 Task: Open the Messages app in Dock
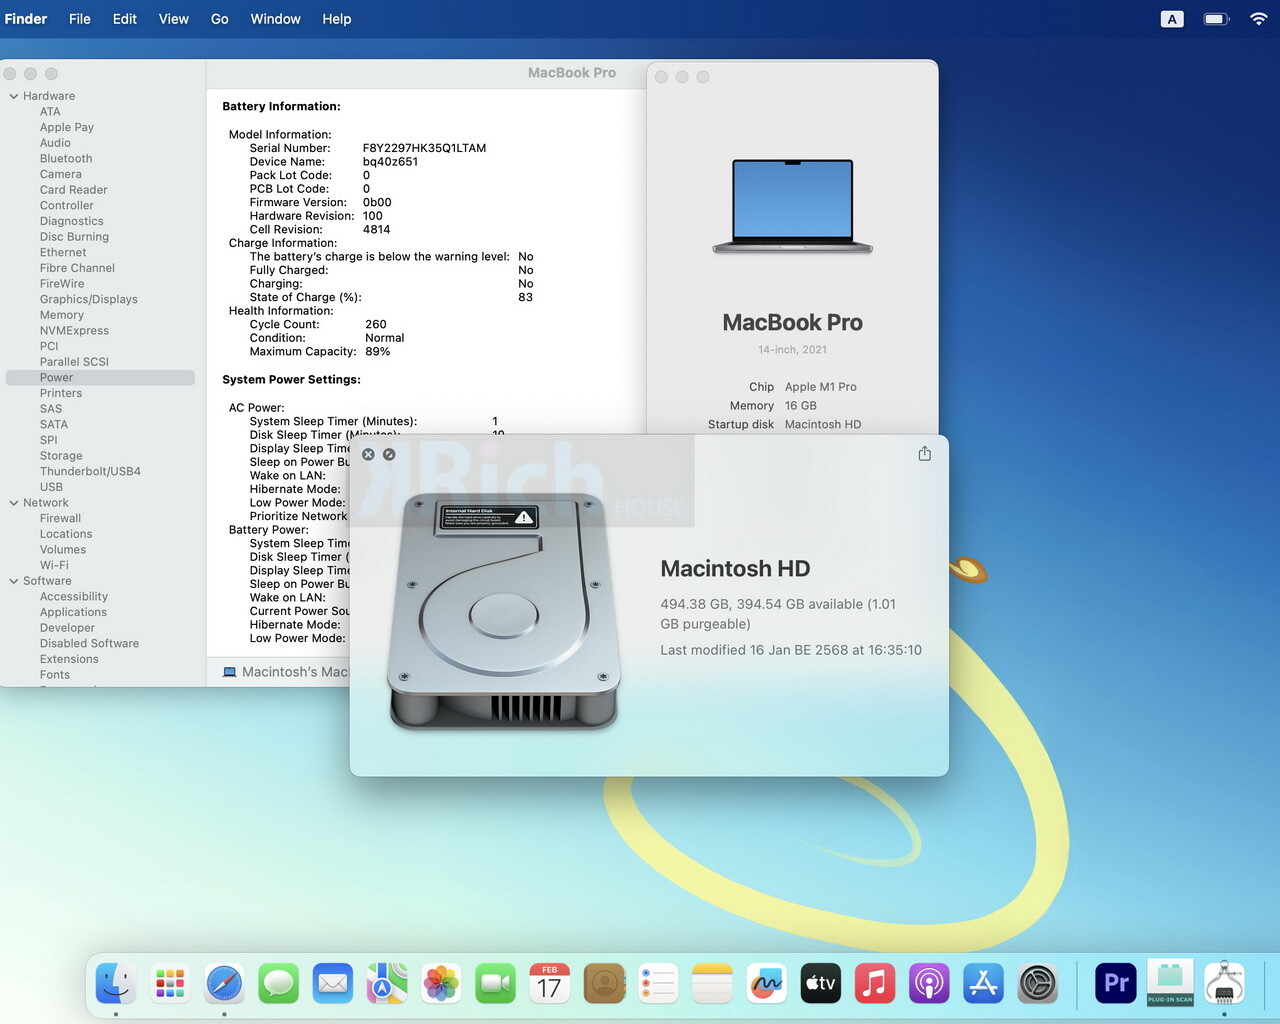click(x=279, y=984)
